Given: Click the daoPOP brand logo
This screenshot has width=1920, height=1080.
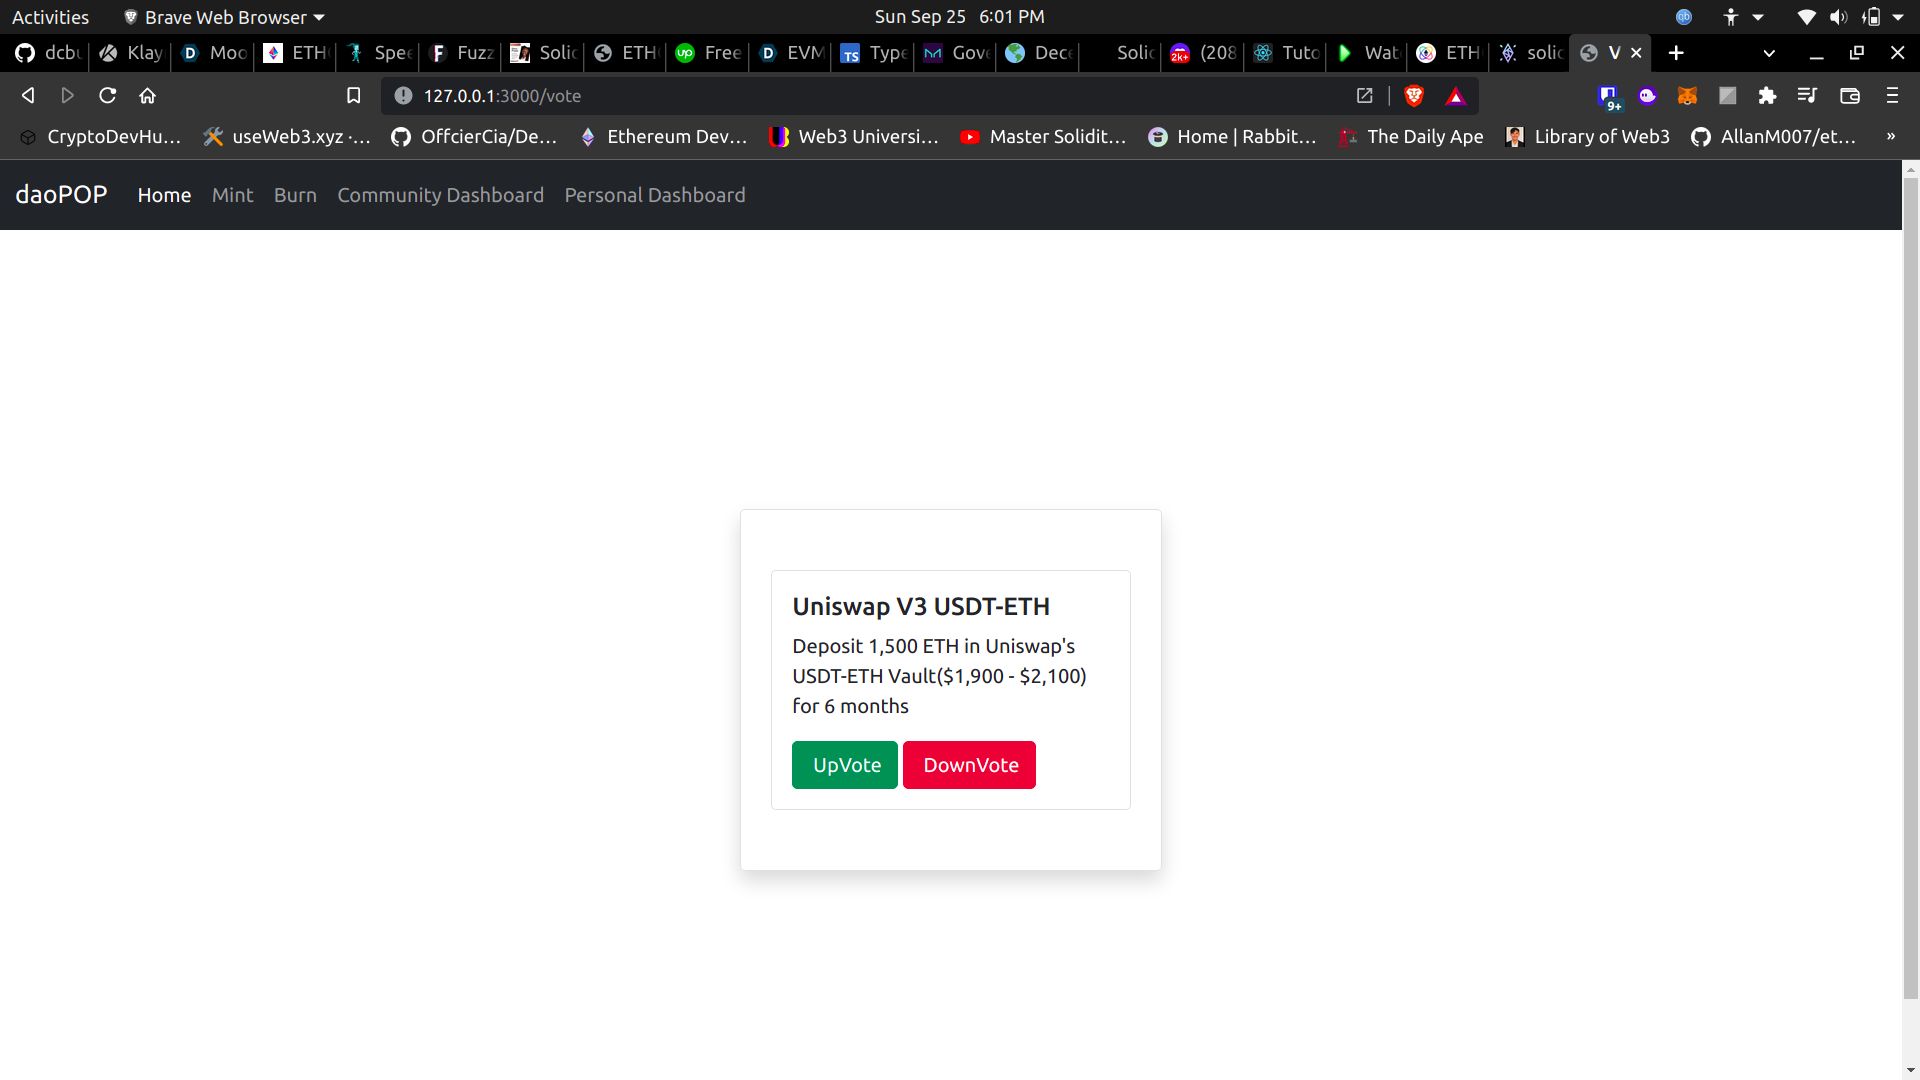Looking at the screenshot, I should click(x=61, y=194).
